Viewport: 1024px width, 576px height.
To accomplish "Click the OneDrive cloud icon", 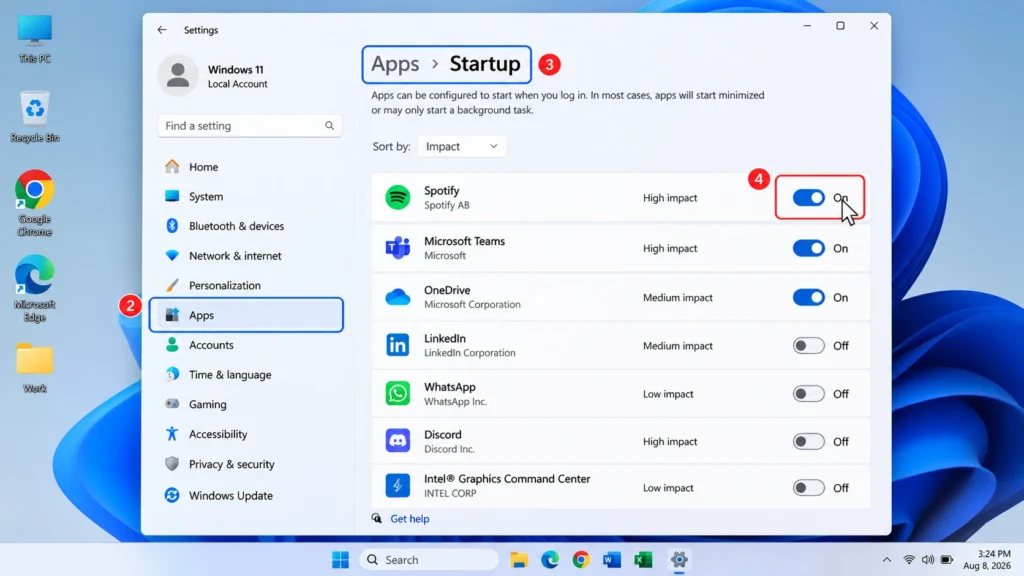I will pos(398,297).
